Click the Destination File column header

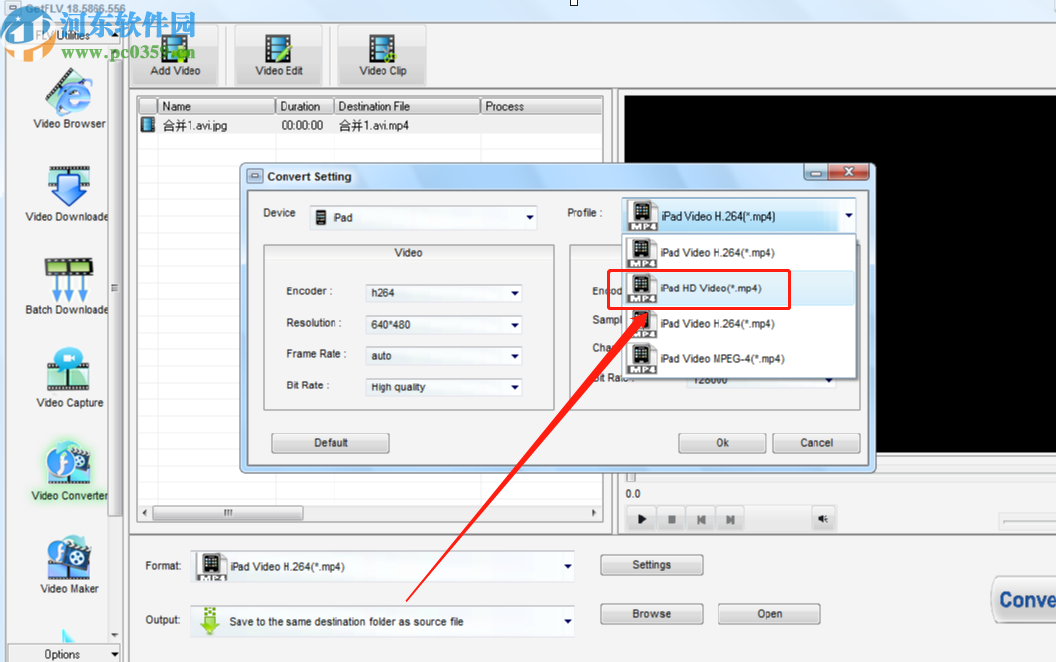407,106
